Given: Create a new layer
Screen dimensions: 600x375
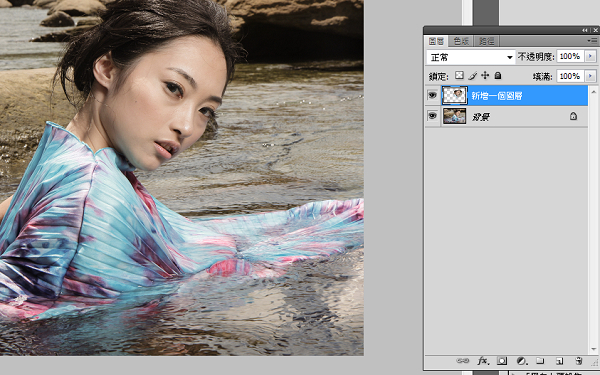Looking at the screenshot, I should 559,360.
